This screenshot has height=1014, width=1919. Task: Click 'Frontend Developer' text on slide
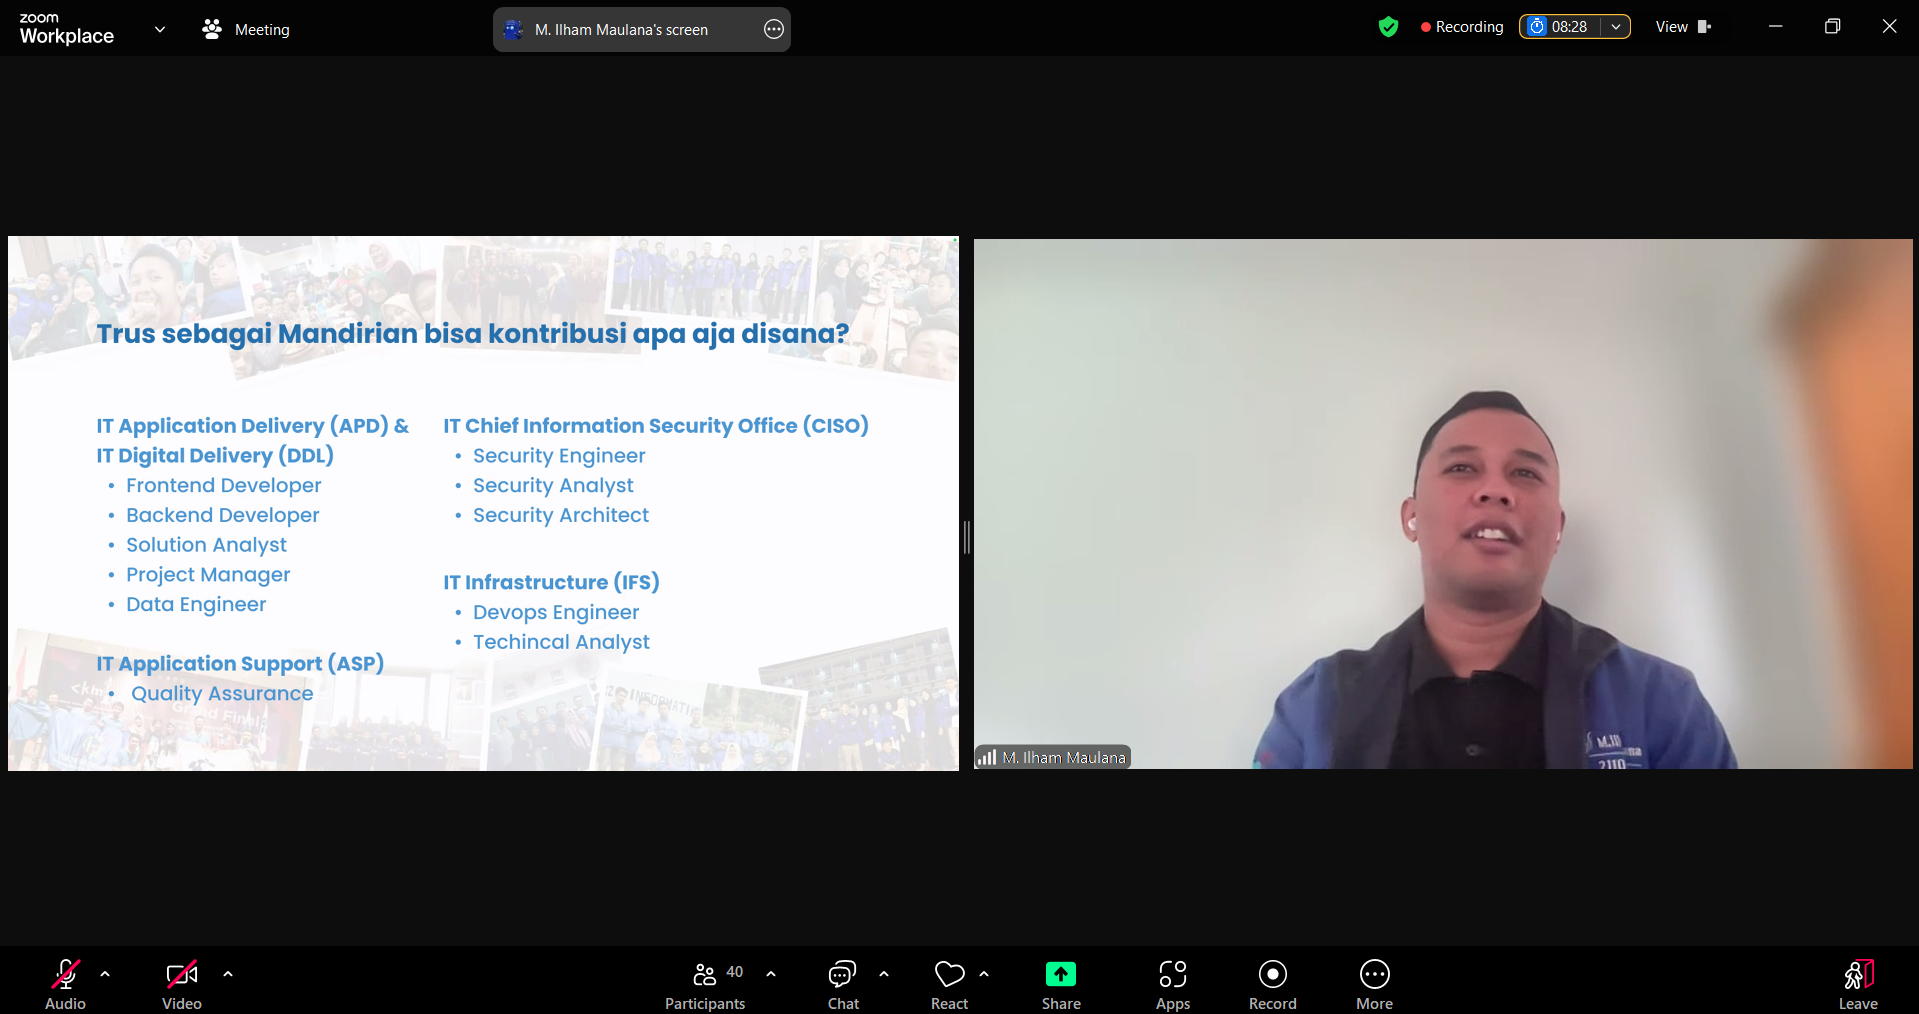pyautogui.click(x=223, y=485)
